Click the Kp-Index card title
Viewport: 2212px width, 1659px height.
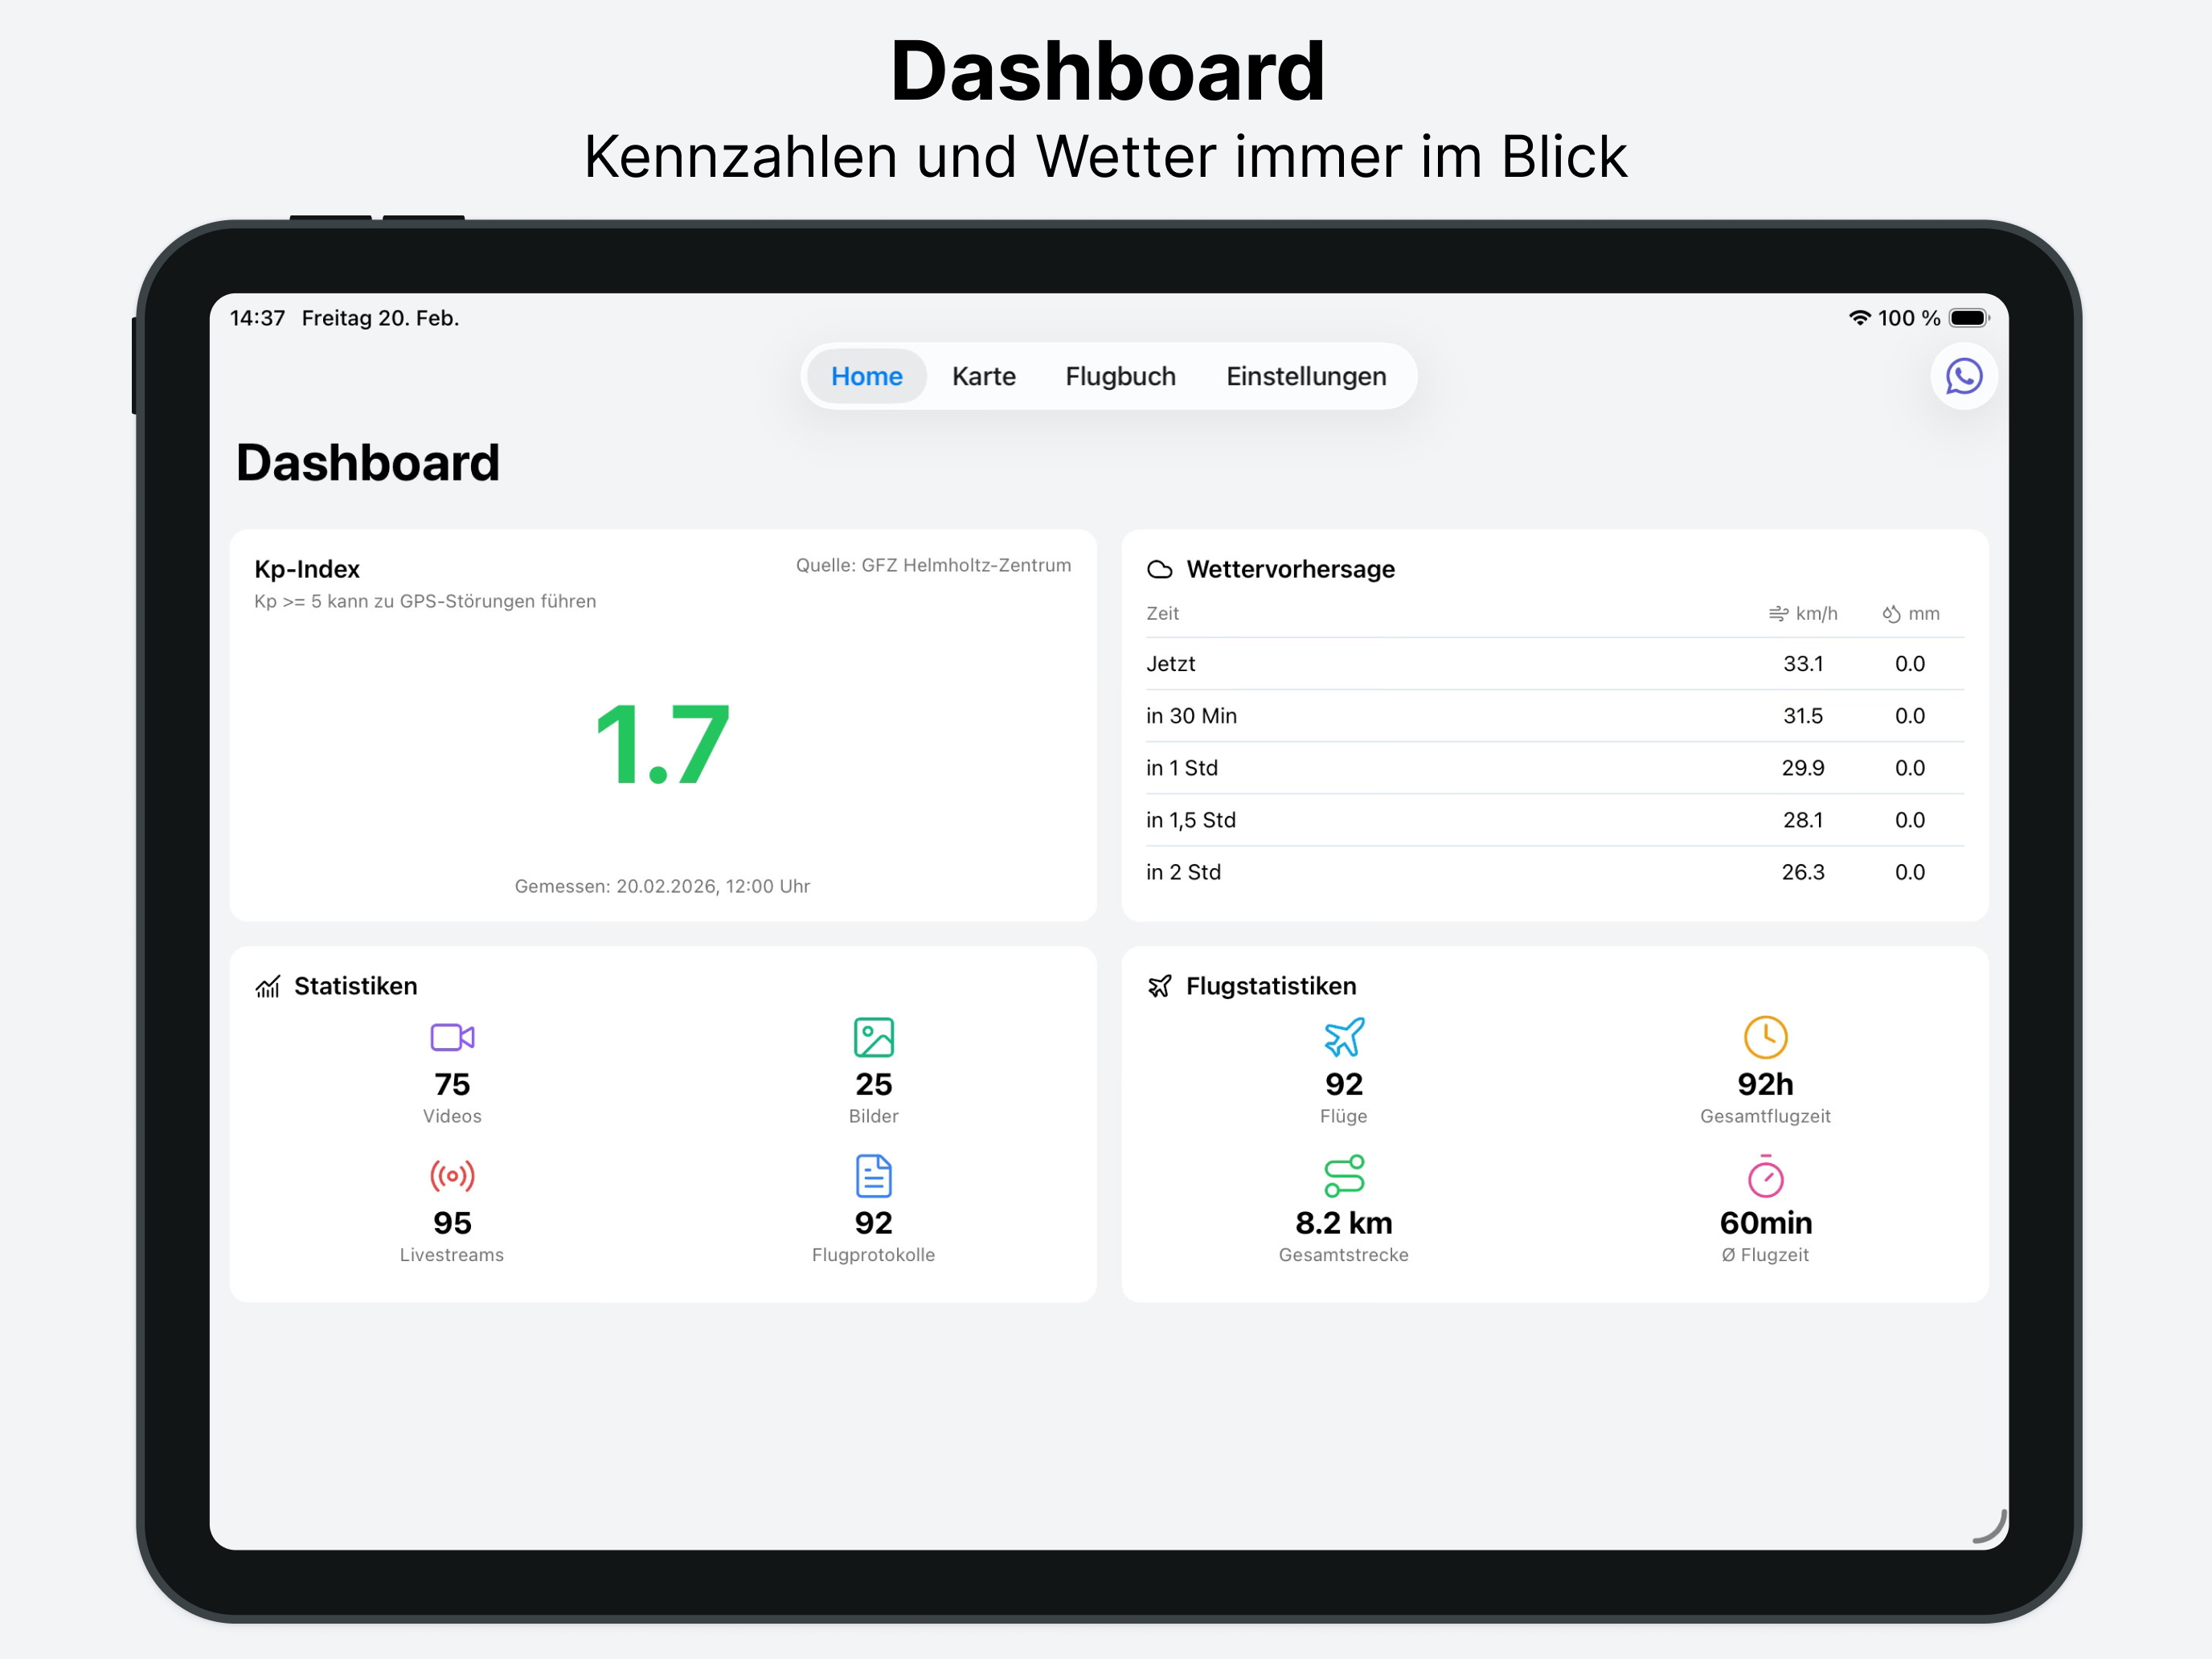pyautogui.click(x=307, y=569)
